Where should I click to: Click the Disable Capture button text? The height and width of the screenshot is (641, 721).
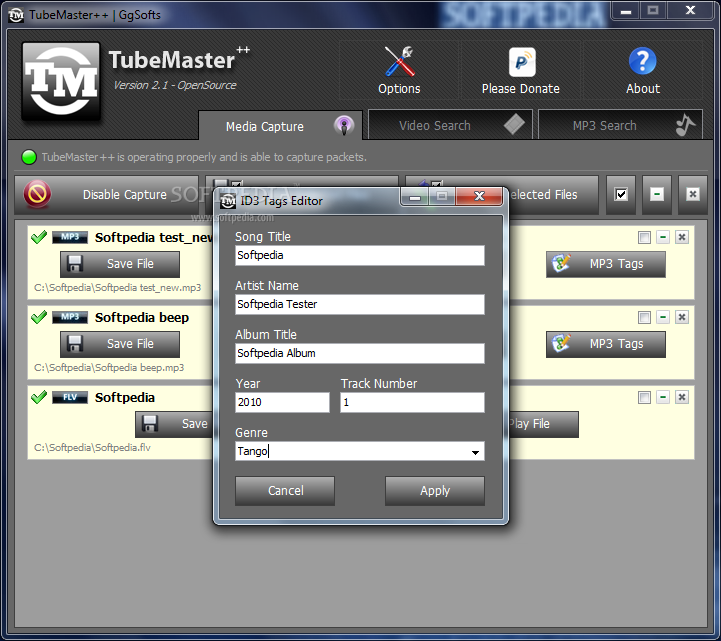pyautogui.click(x=125, y=195)
